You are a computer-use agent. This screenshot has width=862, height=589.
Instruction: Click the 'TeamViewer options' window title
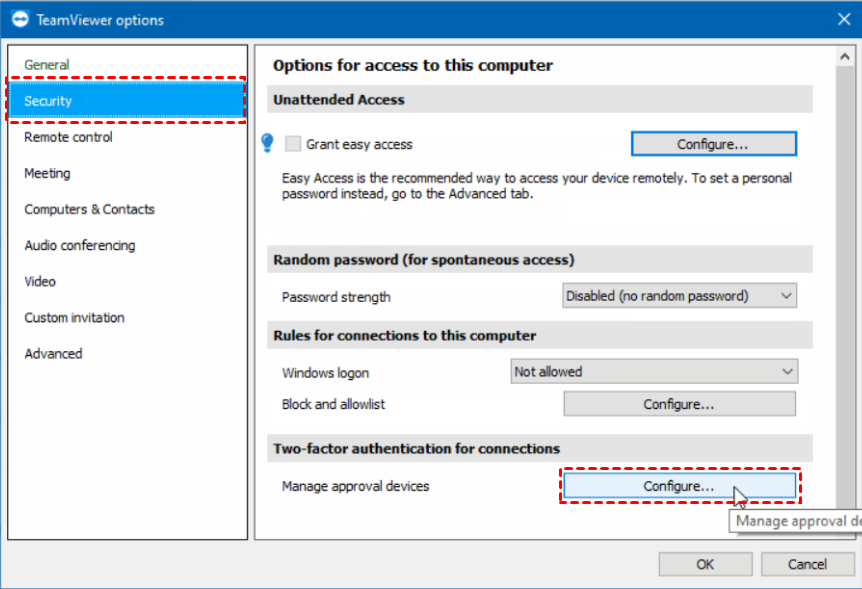[x=100, y=20]
